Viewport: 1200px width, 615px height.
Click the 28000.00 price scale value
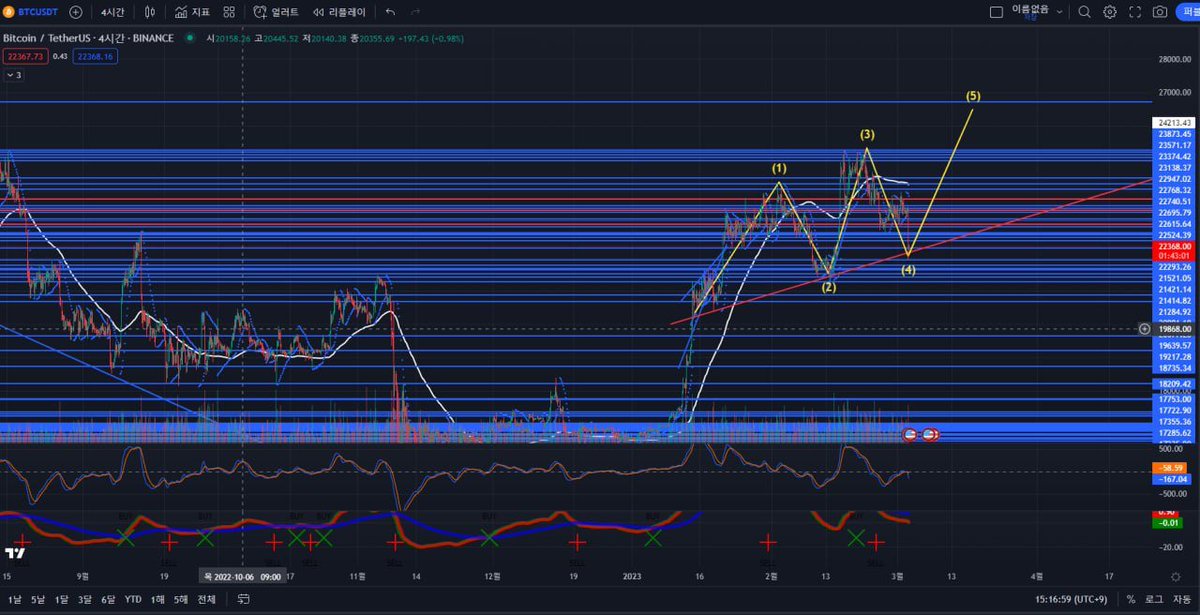(x=1175, y=59)
